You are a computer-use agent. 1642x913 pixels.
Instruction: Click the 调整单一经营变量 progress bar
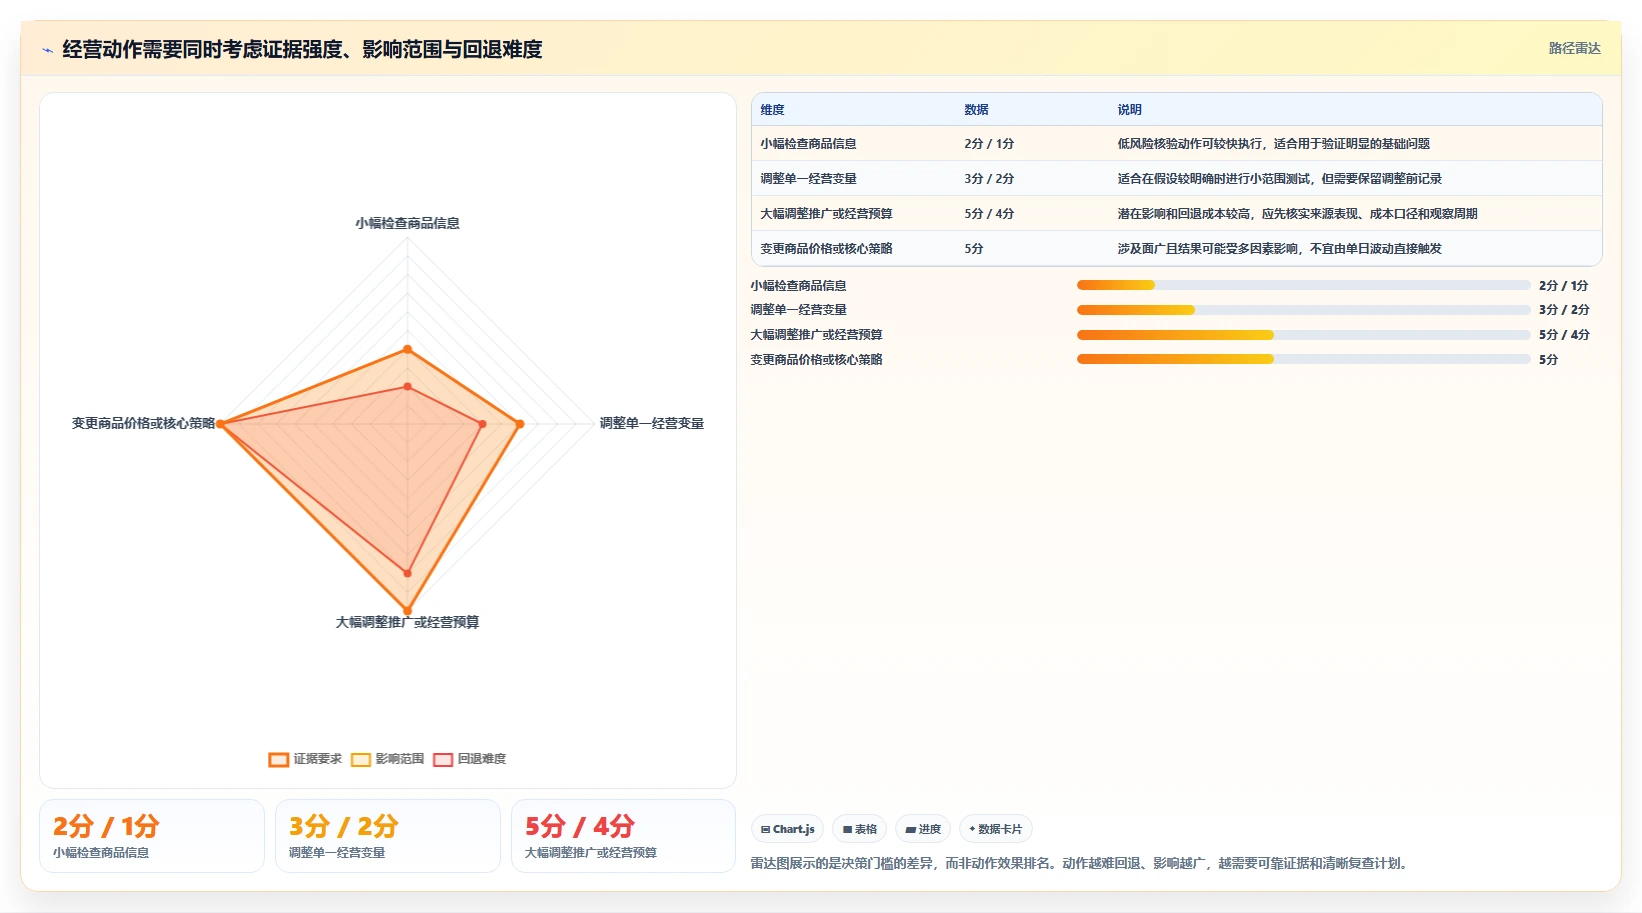[x=1303, y=310]
